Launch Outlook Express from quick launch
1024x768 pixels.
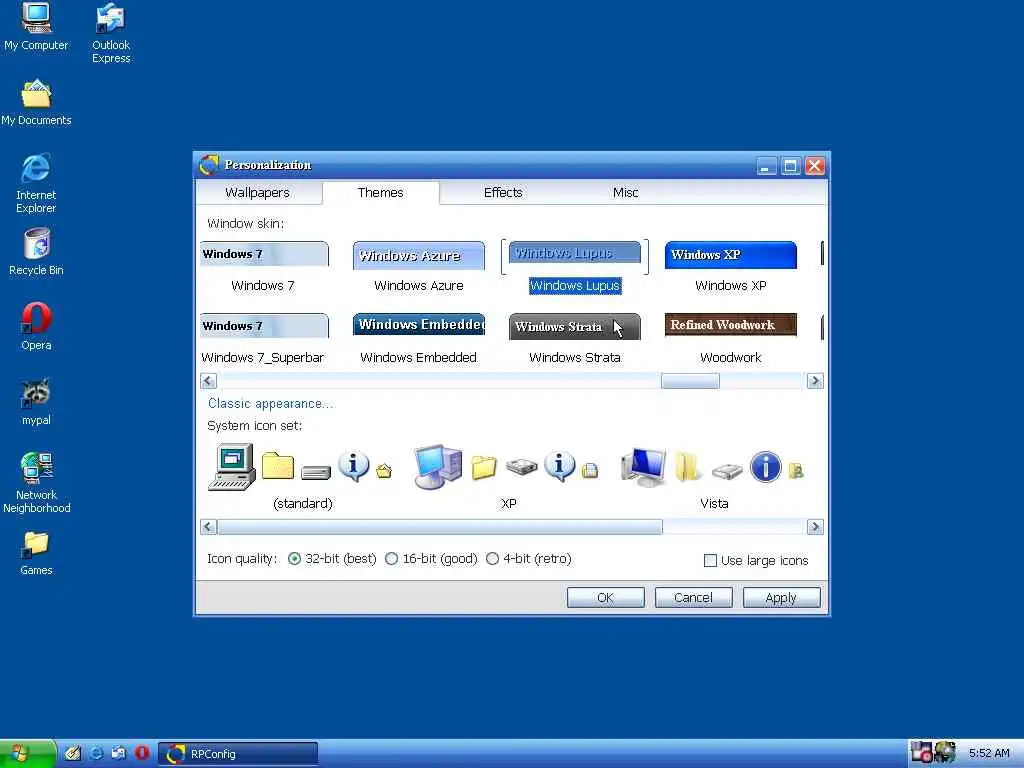119,753
